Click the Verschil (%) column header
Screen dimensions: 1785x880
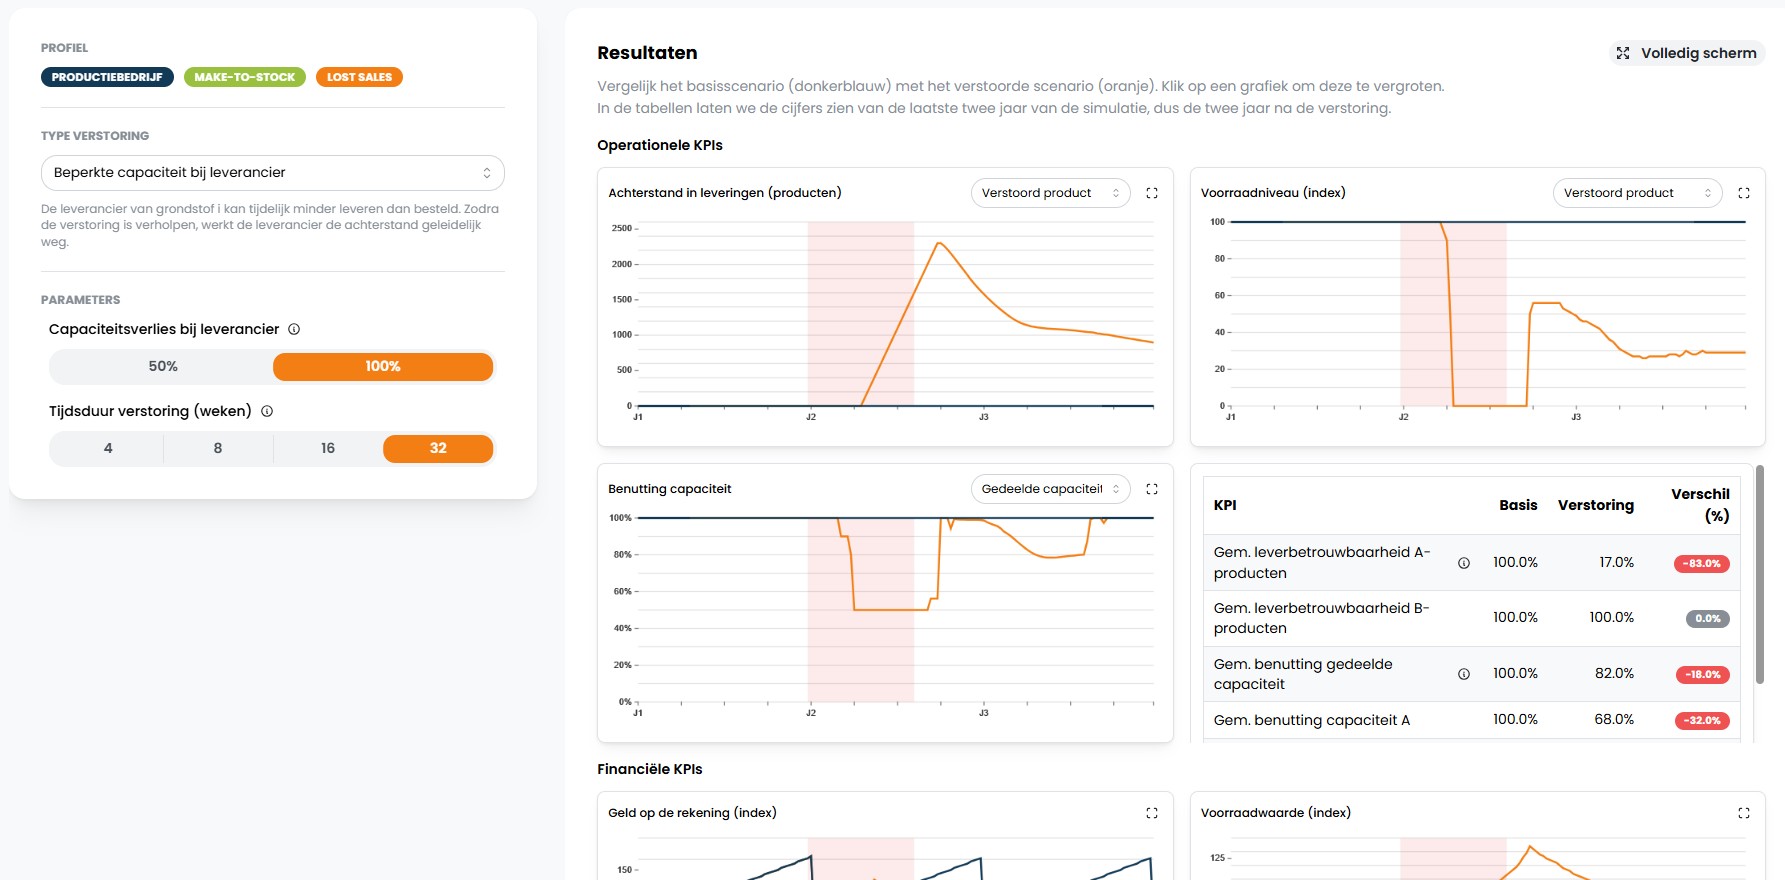click(1700, 505)
